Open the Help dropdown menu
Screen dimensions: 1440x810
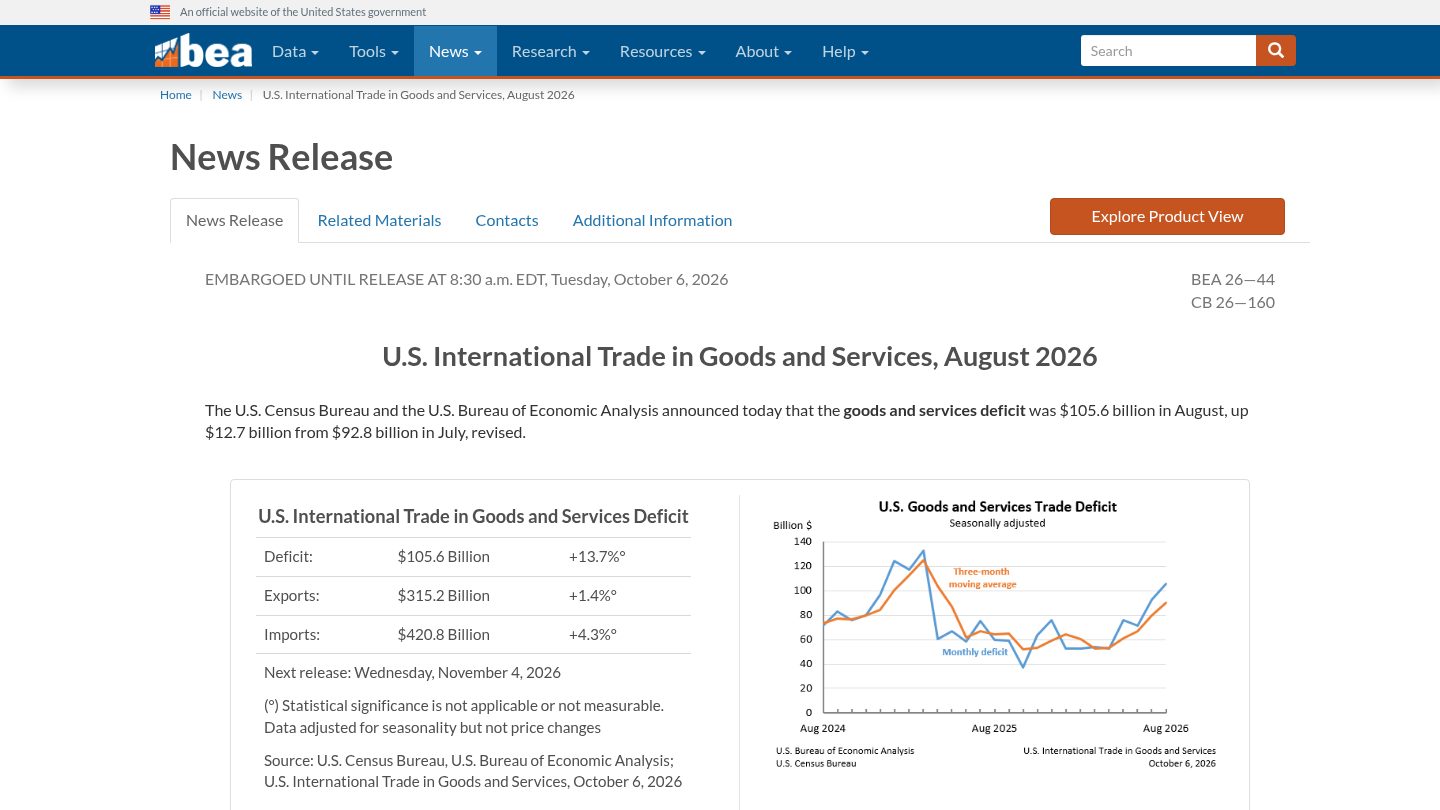[x=845, y=51]
